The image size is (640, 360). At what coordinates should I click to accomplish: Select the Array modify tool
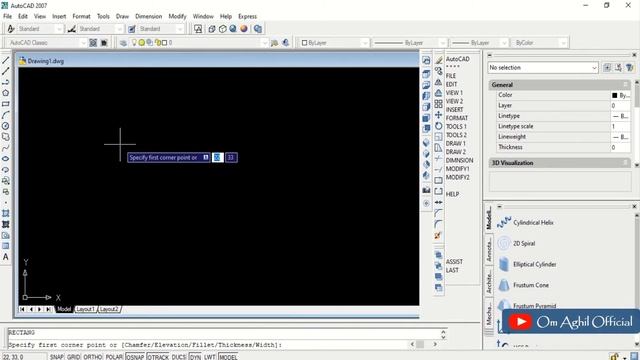439,104
